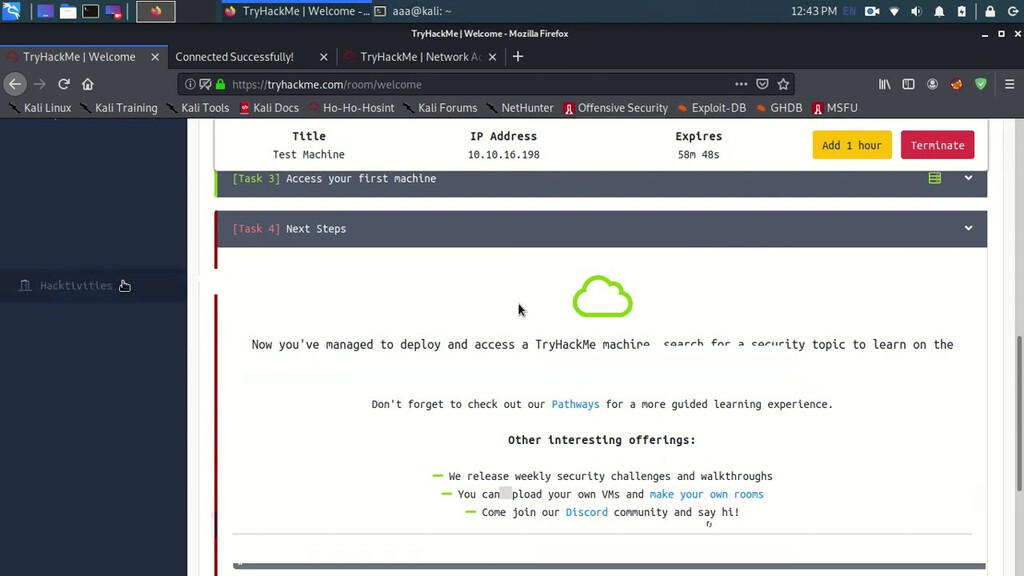Follow the Pathways link

pos(575,404)
